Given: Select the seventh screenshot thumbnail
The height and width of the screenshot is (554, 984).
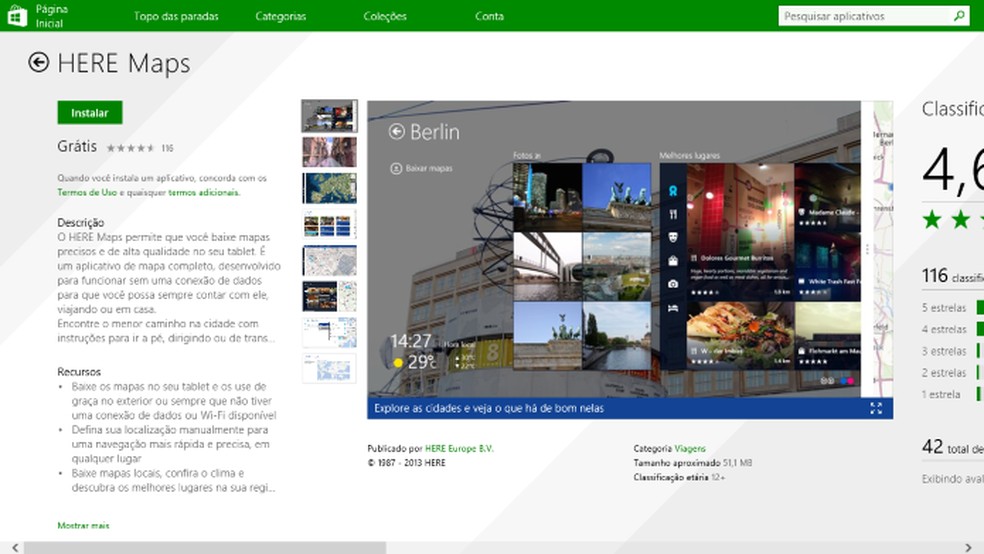Looking at the screenshot, I should click(329, 333).
